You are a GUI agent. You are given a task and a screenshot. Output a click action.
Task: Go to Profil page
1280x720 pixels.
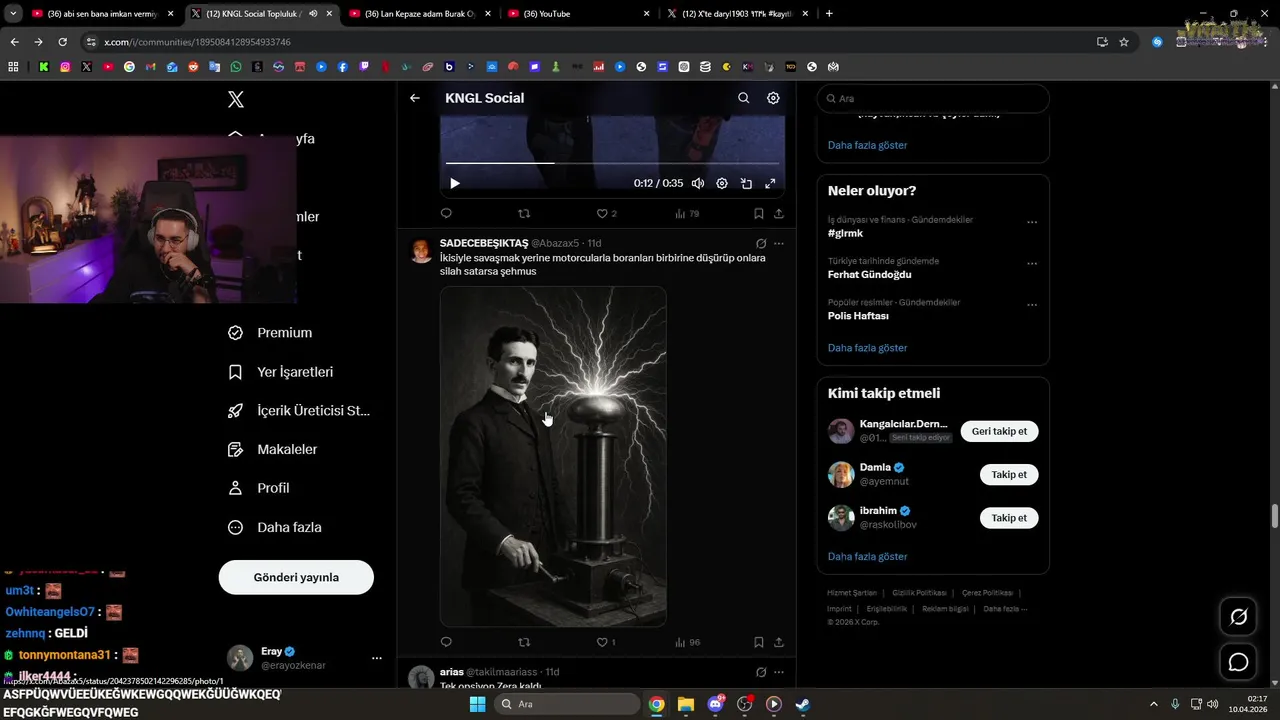point(259,488)
